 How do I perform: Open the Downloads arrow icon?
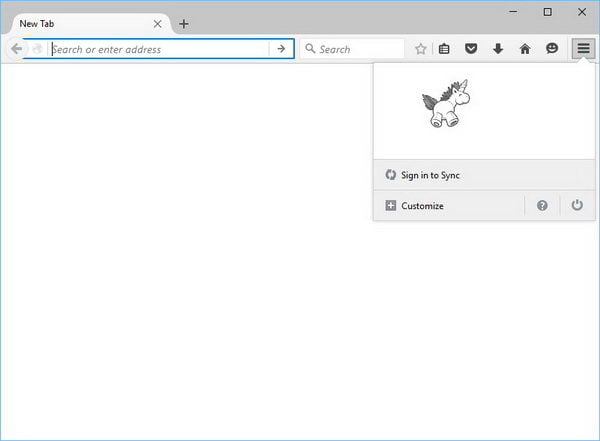coord(498,49)
